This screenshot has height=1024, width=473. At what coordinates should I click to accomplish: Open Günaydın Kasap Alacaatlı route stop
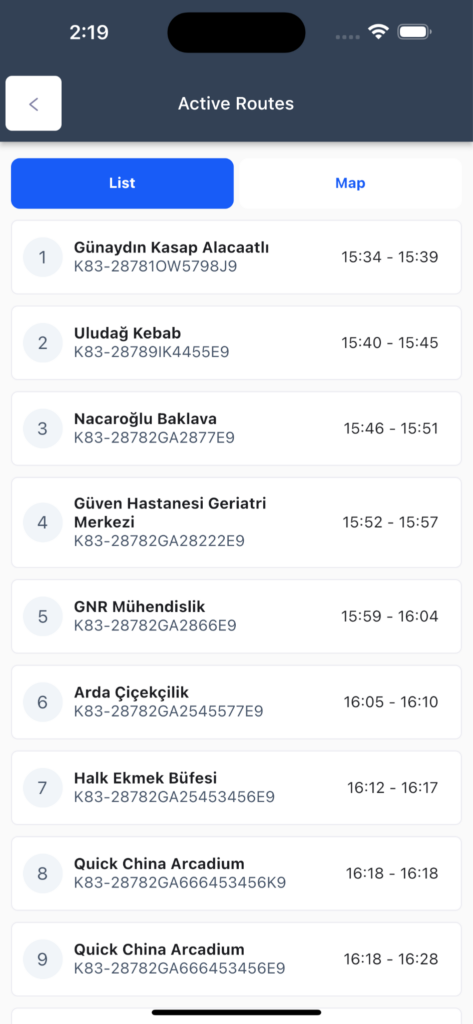pyautogui.click(x=236, y=257)
